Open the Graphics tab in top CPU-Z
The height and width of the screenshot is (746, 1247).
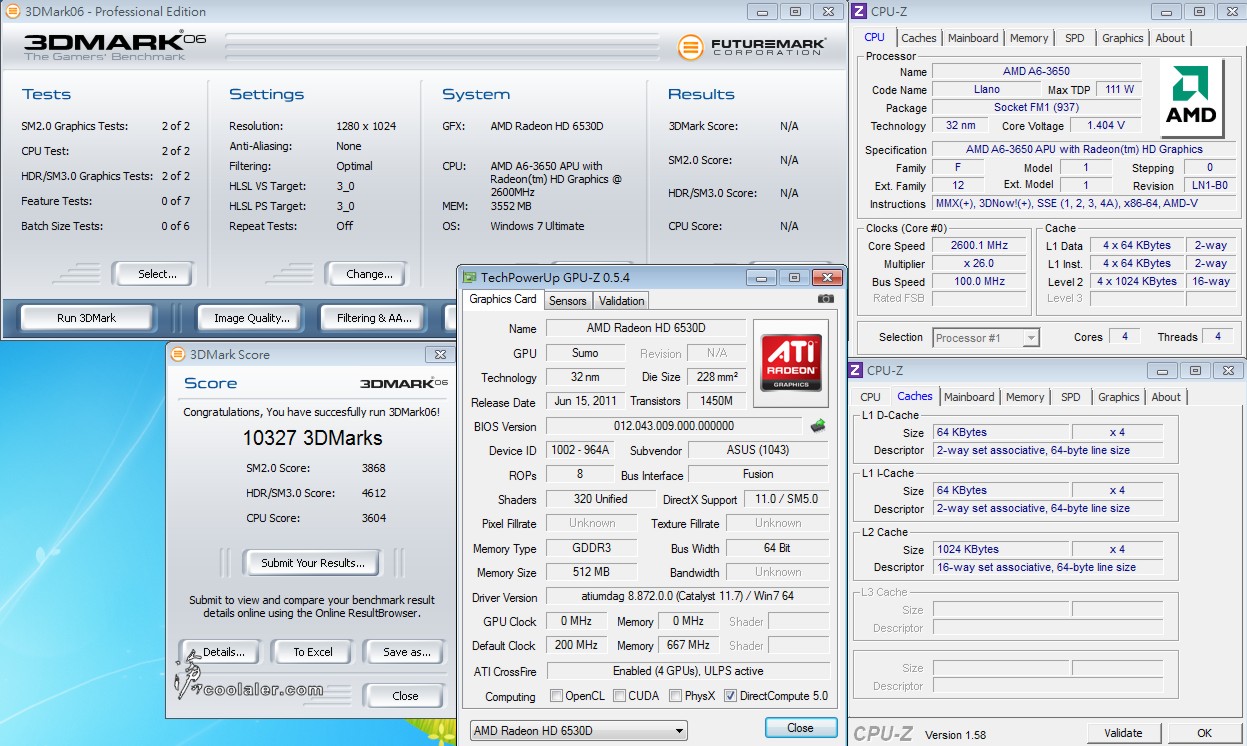(x=1123, y=38)
